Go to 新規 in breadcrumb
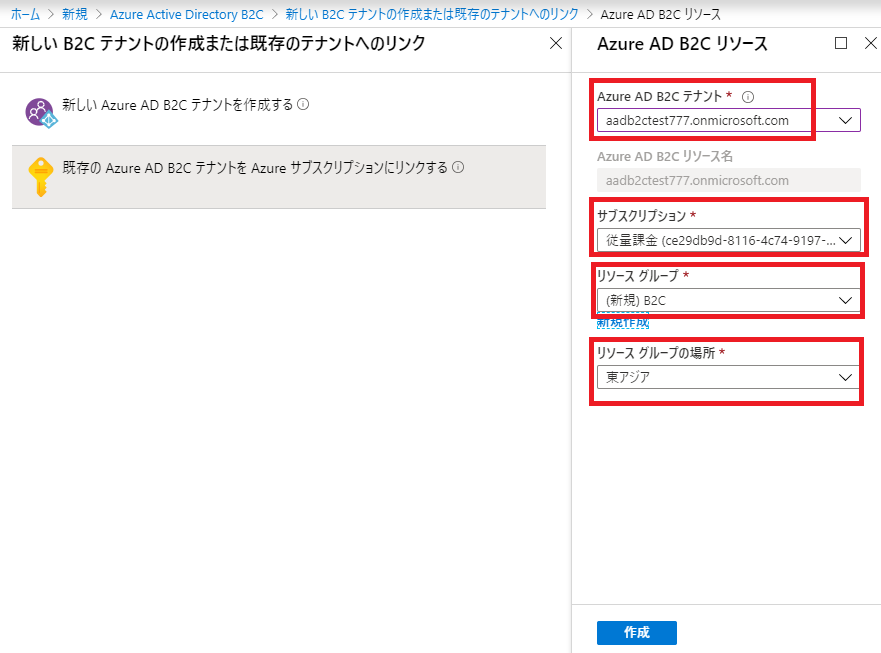881x653 pixels. pyautogui.click(x=75, y=14)
